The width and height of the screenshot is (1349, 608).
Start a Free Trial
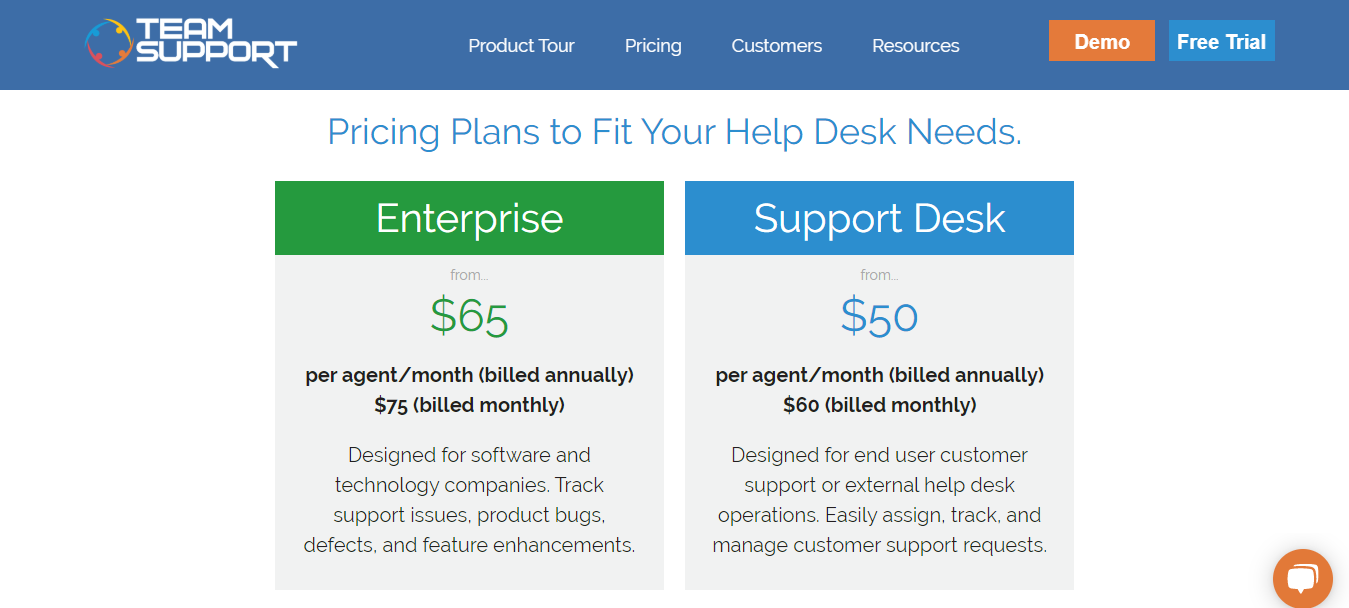(x=1221, y=41)
